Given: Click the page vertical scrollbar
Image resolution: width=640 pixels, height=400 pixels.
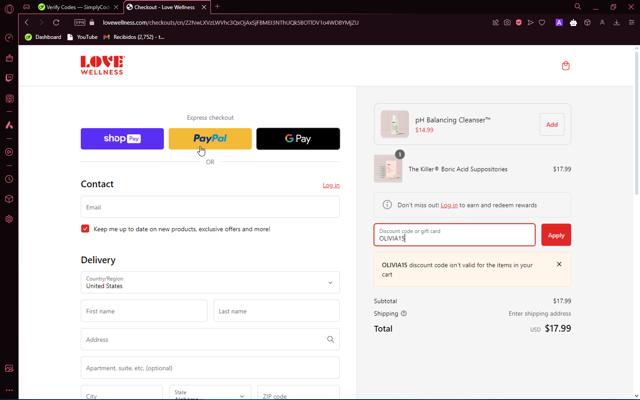Looking at the screenshot, I should (636, 122).
